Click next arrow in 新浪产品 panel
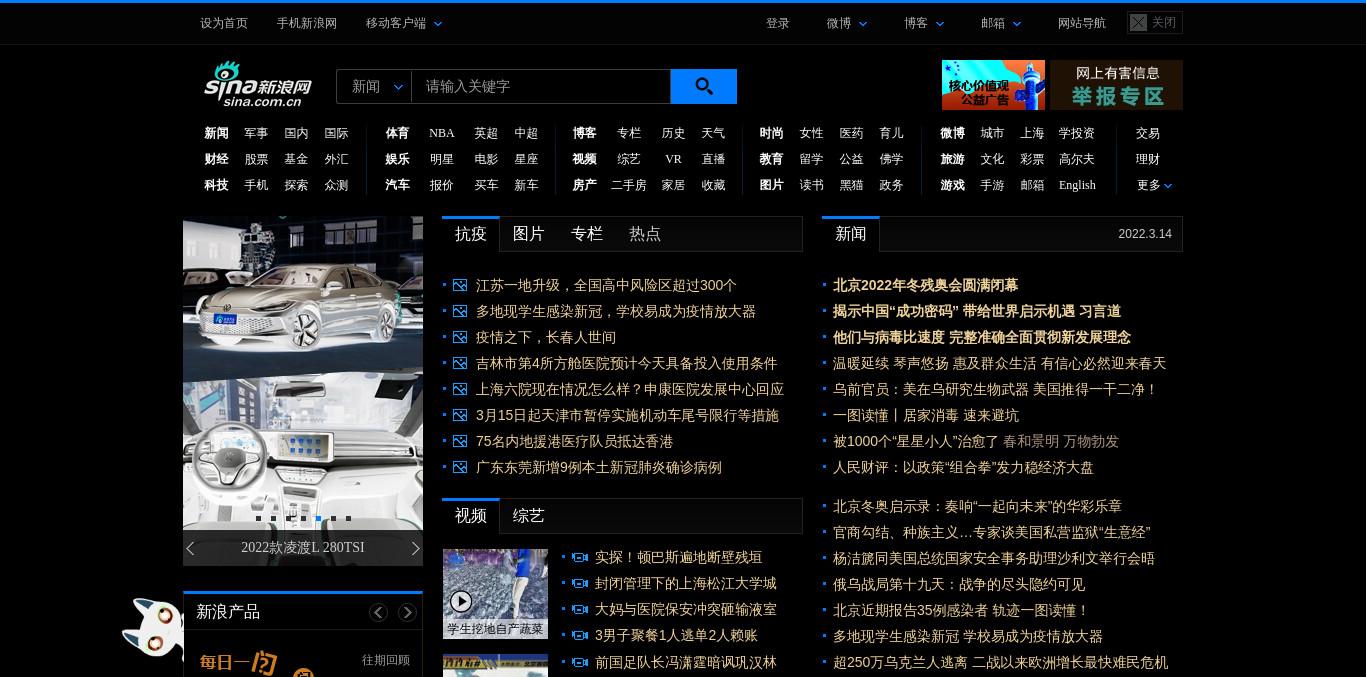The height and width of the screenshot is (677, 1366). [x=407, y=612]
